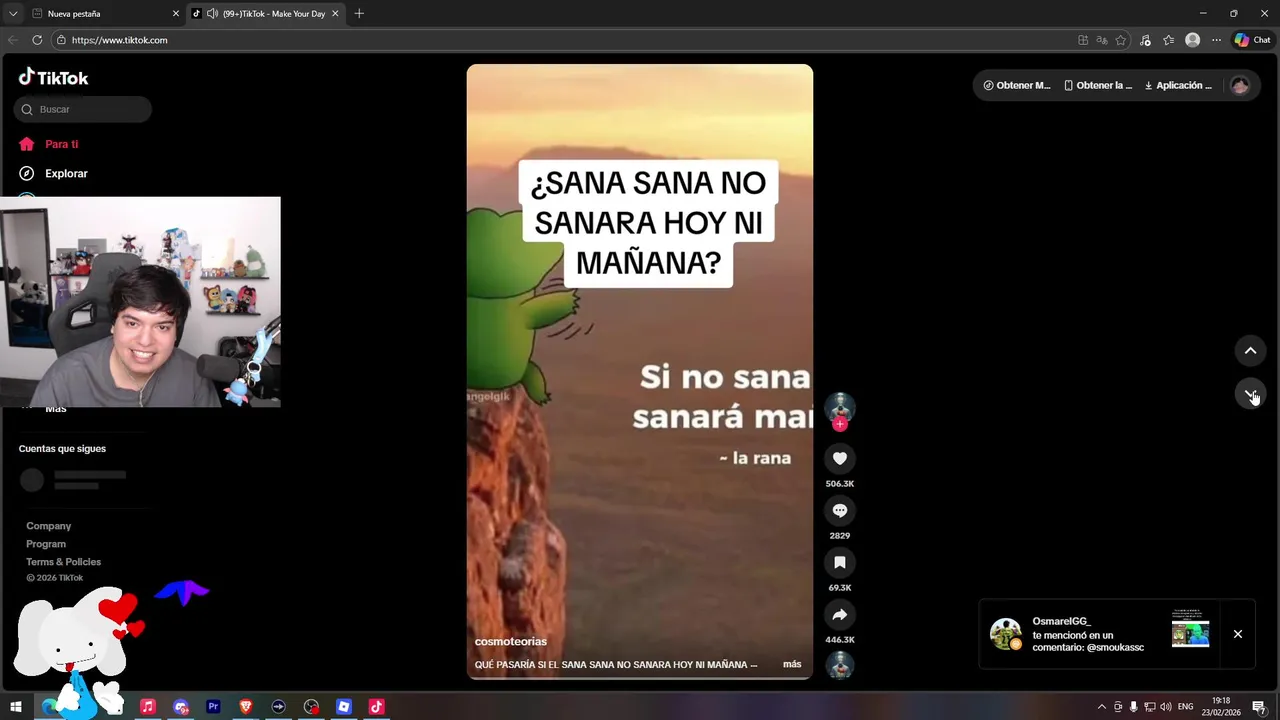Share the video using the arrow icon
This screenshot has width=1280, height=720.
coord(840,615)
